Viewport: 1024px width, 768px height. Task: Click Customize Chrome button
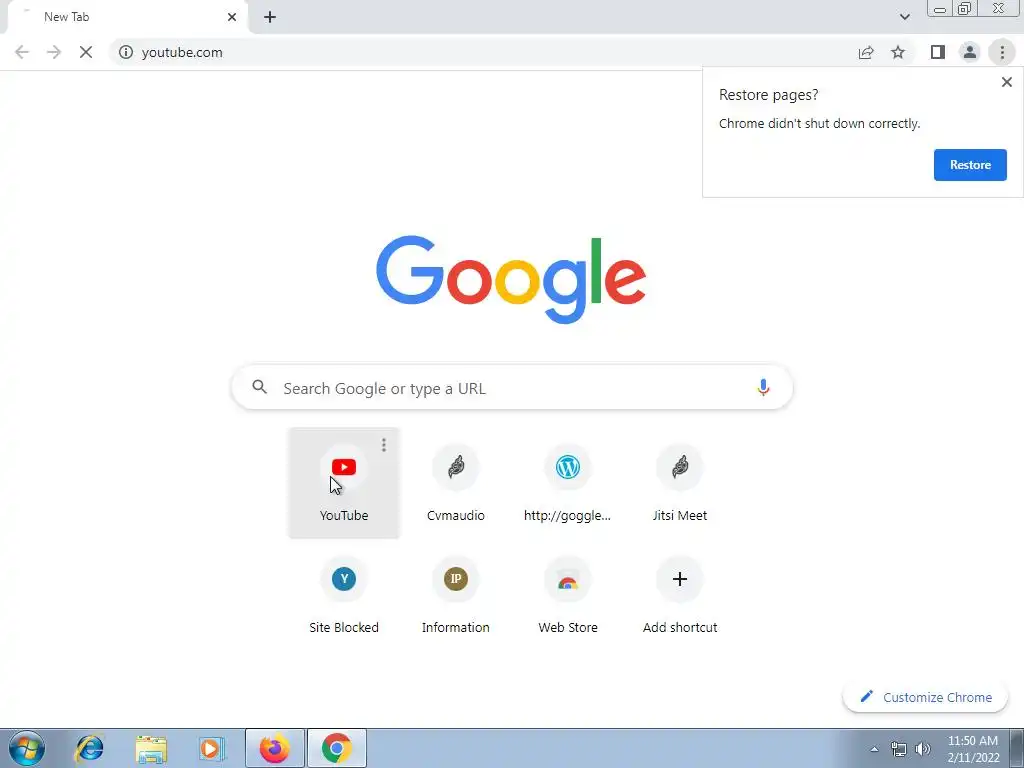tap(925, 697)
